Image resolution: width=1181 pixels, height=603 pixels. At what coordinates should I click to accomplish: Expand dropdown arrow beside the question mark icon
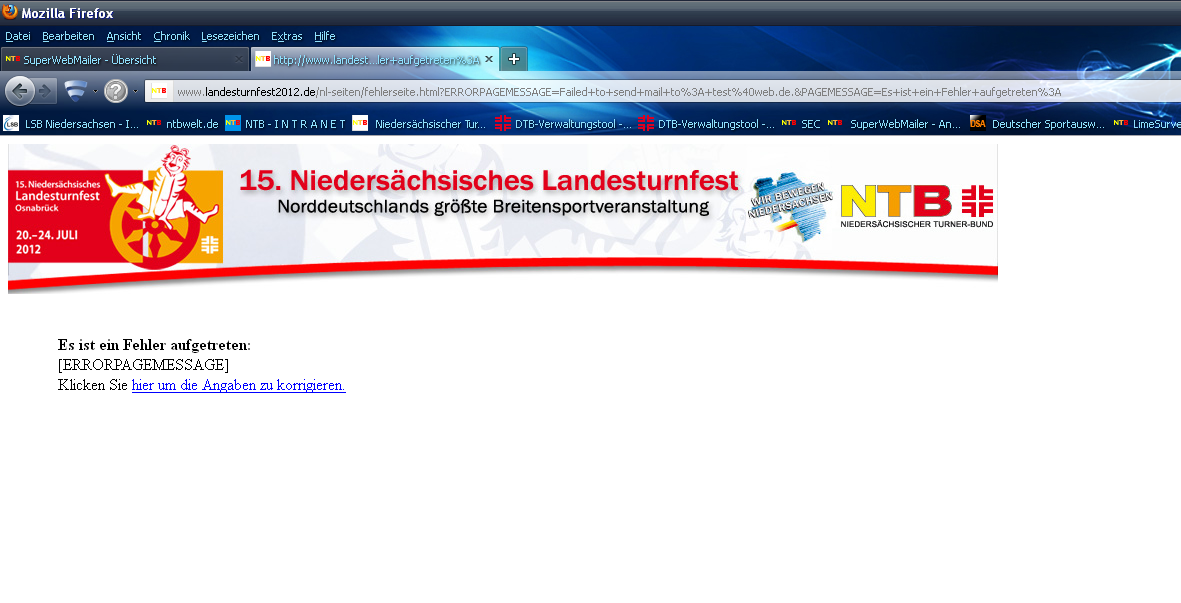[x=135, y=92]
